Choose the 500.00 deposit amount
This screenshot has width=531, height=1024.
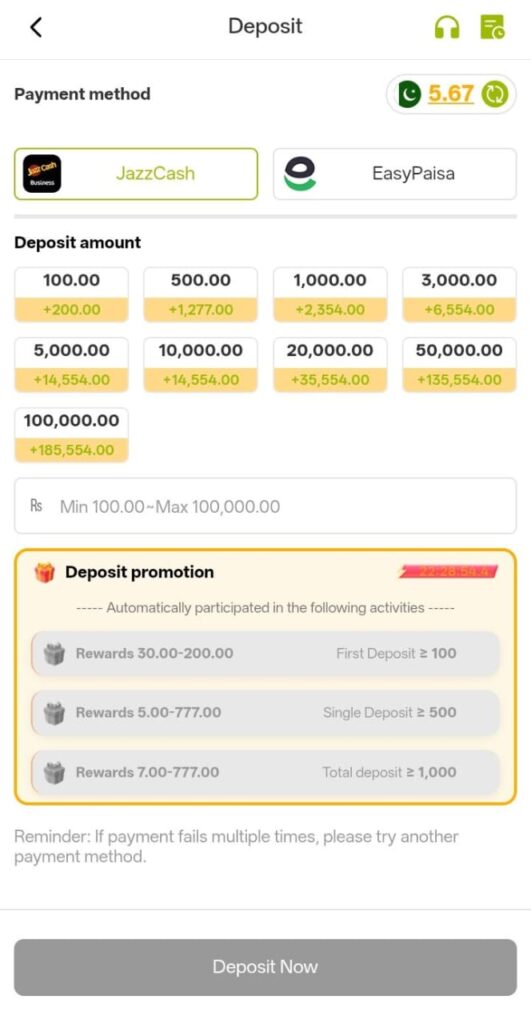201,295
